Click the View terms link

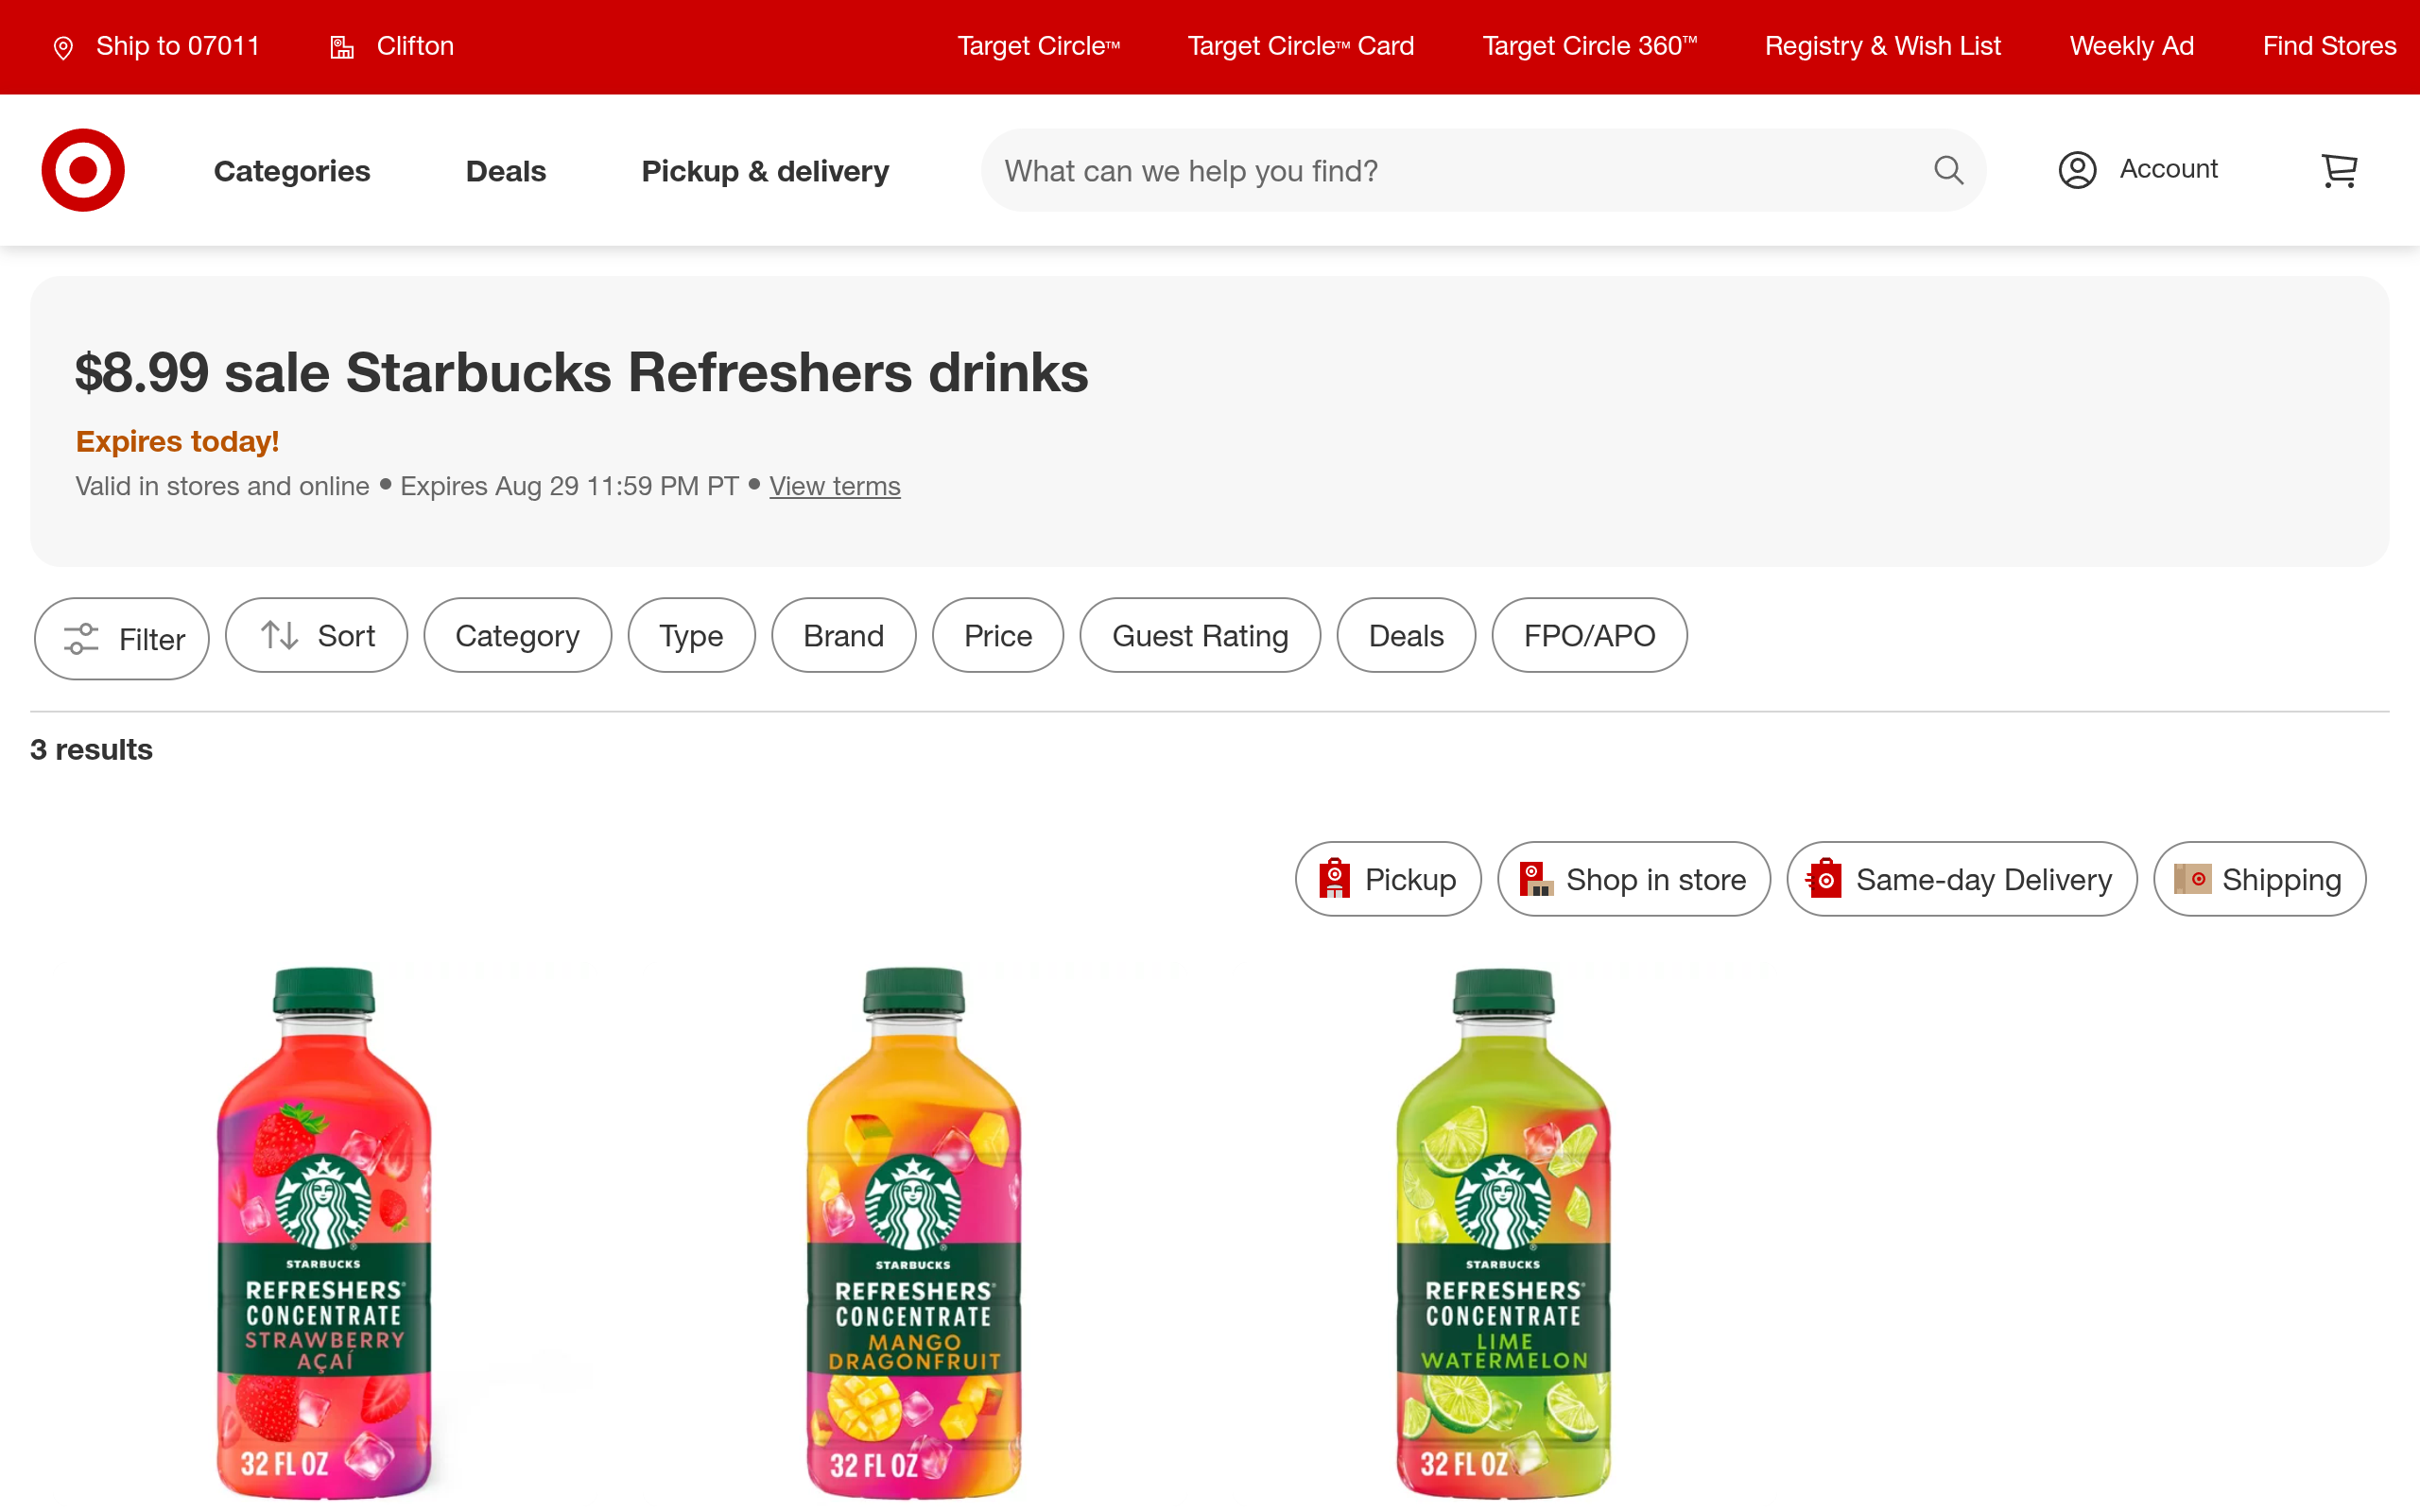click(835, 486)
